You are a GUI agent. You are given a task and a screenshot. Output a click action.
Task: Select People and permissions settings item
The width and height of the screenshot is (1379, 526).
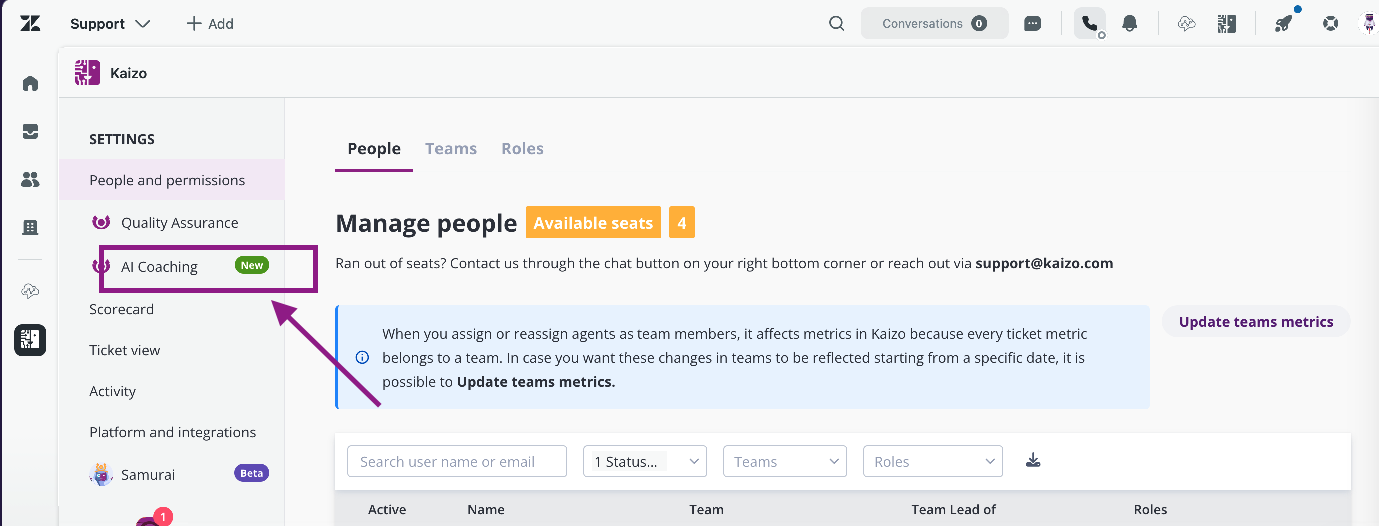click(x=171, y=180)
